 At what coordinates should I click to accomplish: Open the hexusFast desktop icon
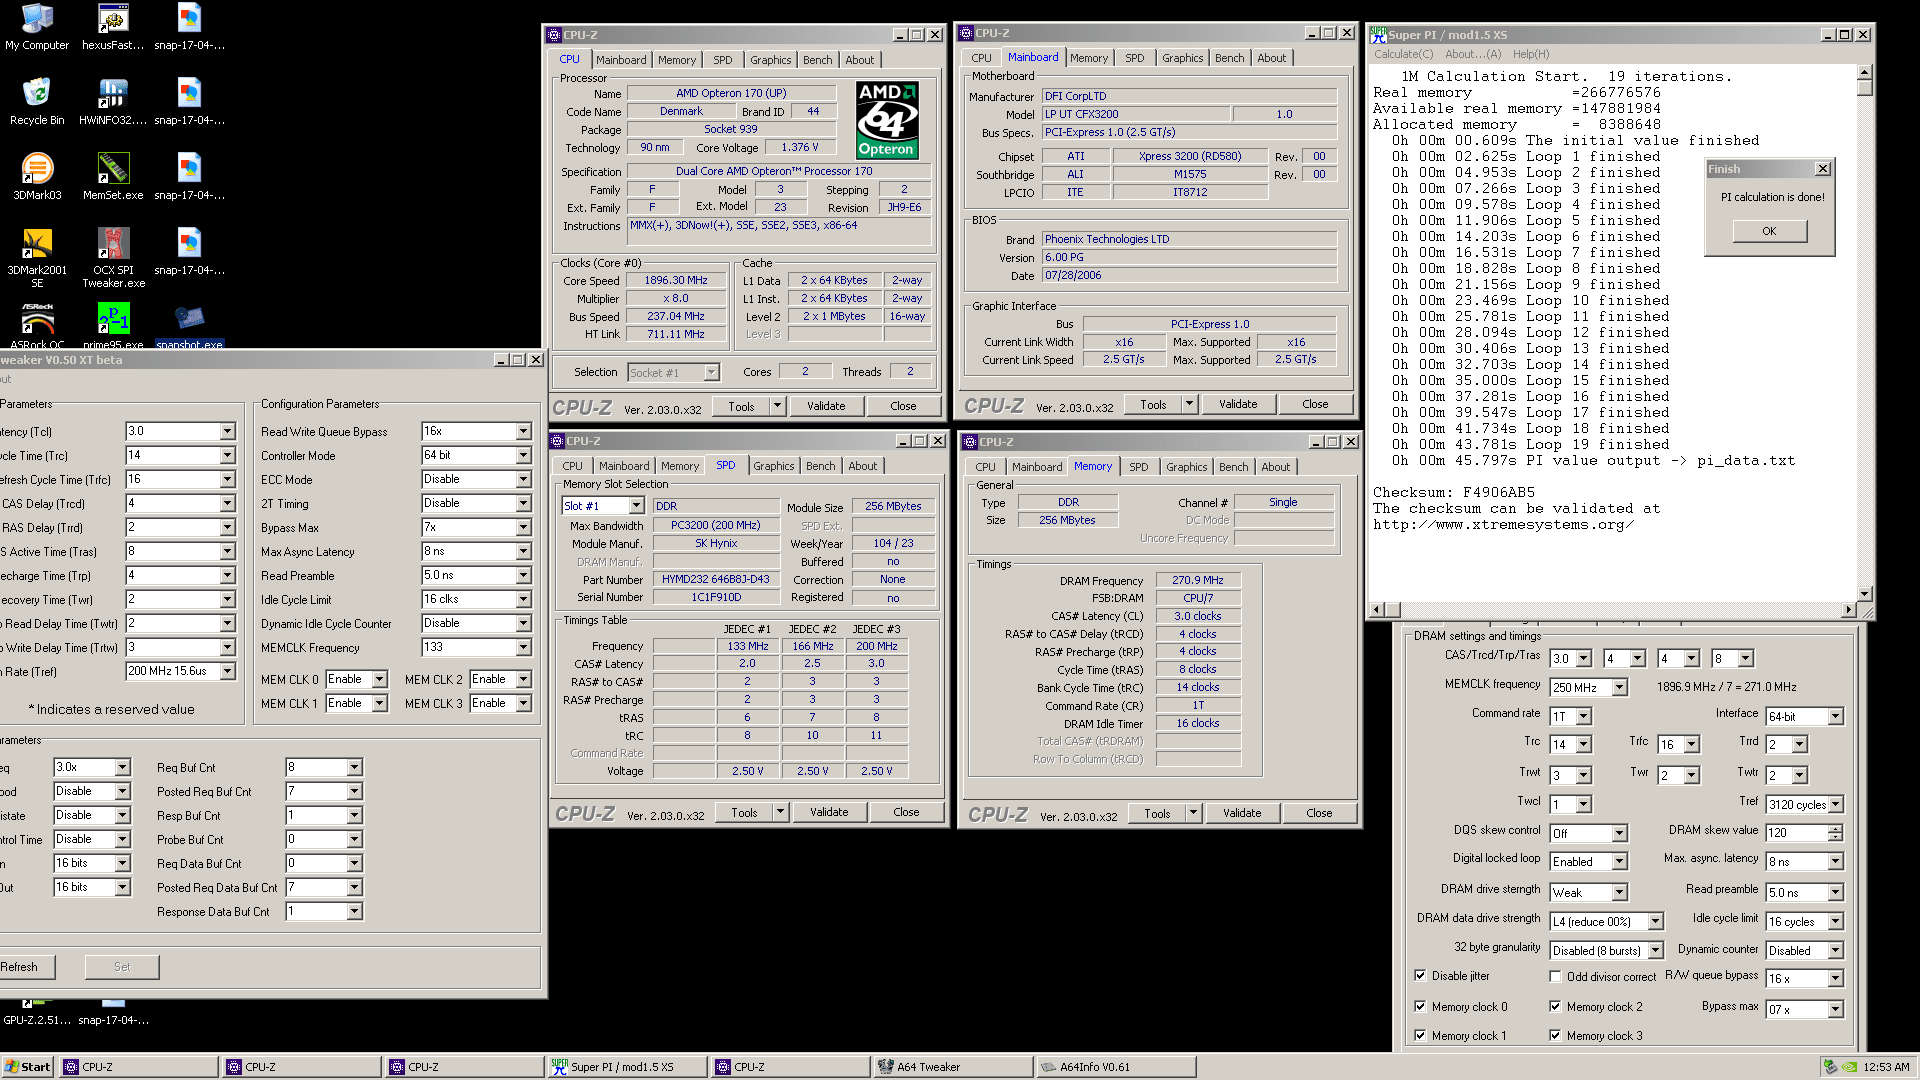pos(113,20)
